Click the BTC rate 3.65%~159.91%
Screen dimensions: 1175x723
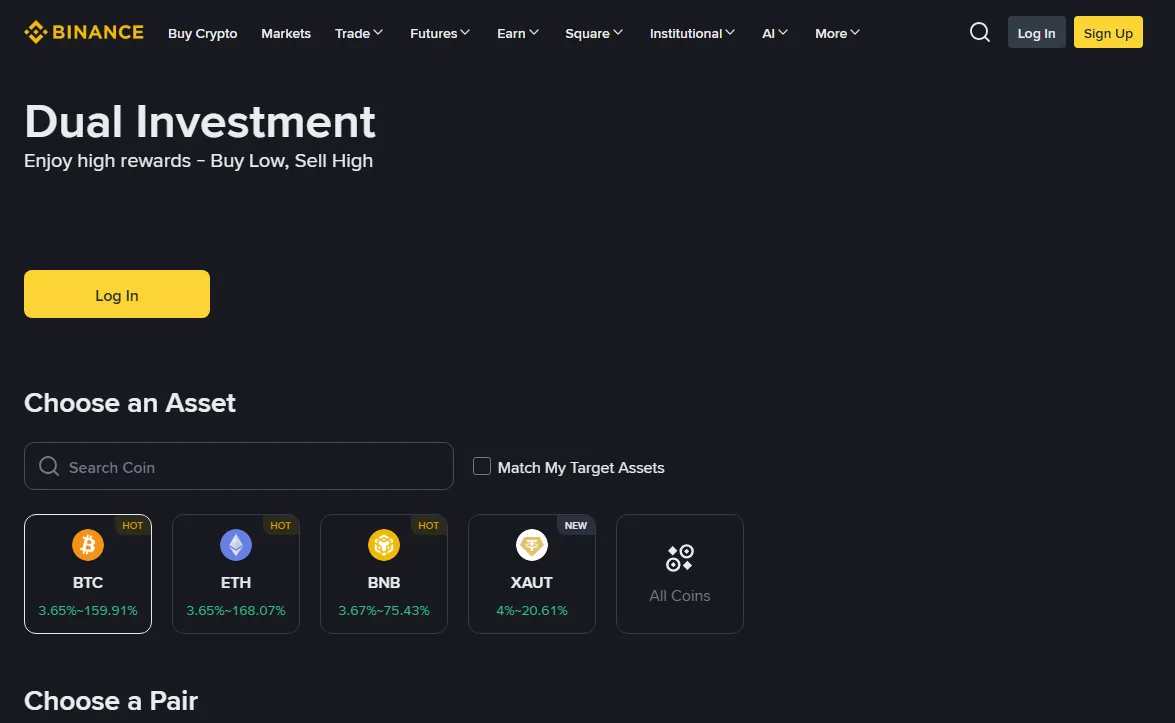(x=88, y=611)
